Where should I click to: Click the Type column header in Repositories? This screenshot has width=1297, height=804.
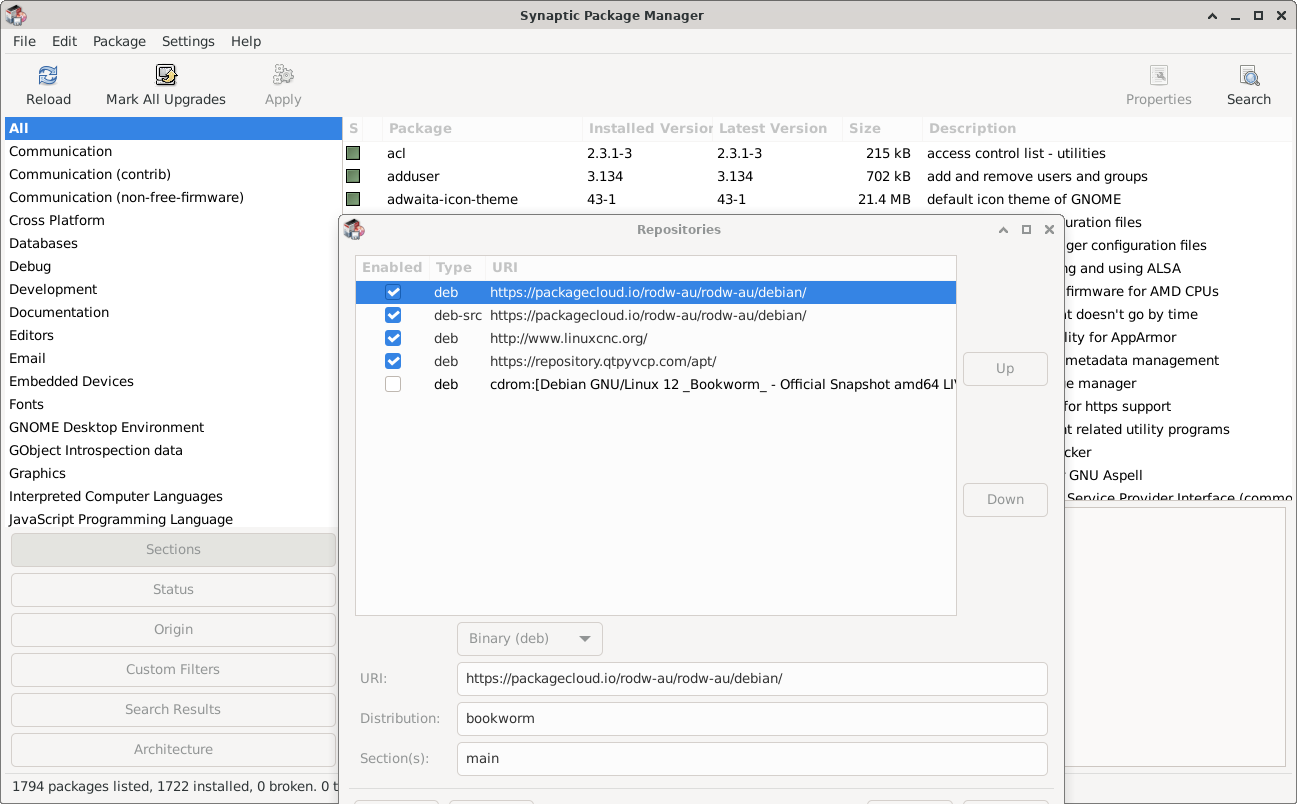pos(457,267)
